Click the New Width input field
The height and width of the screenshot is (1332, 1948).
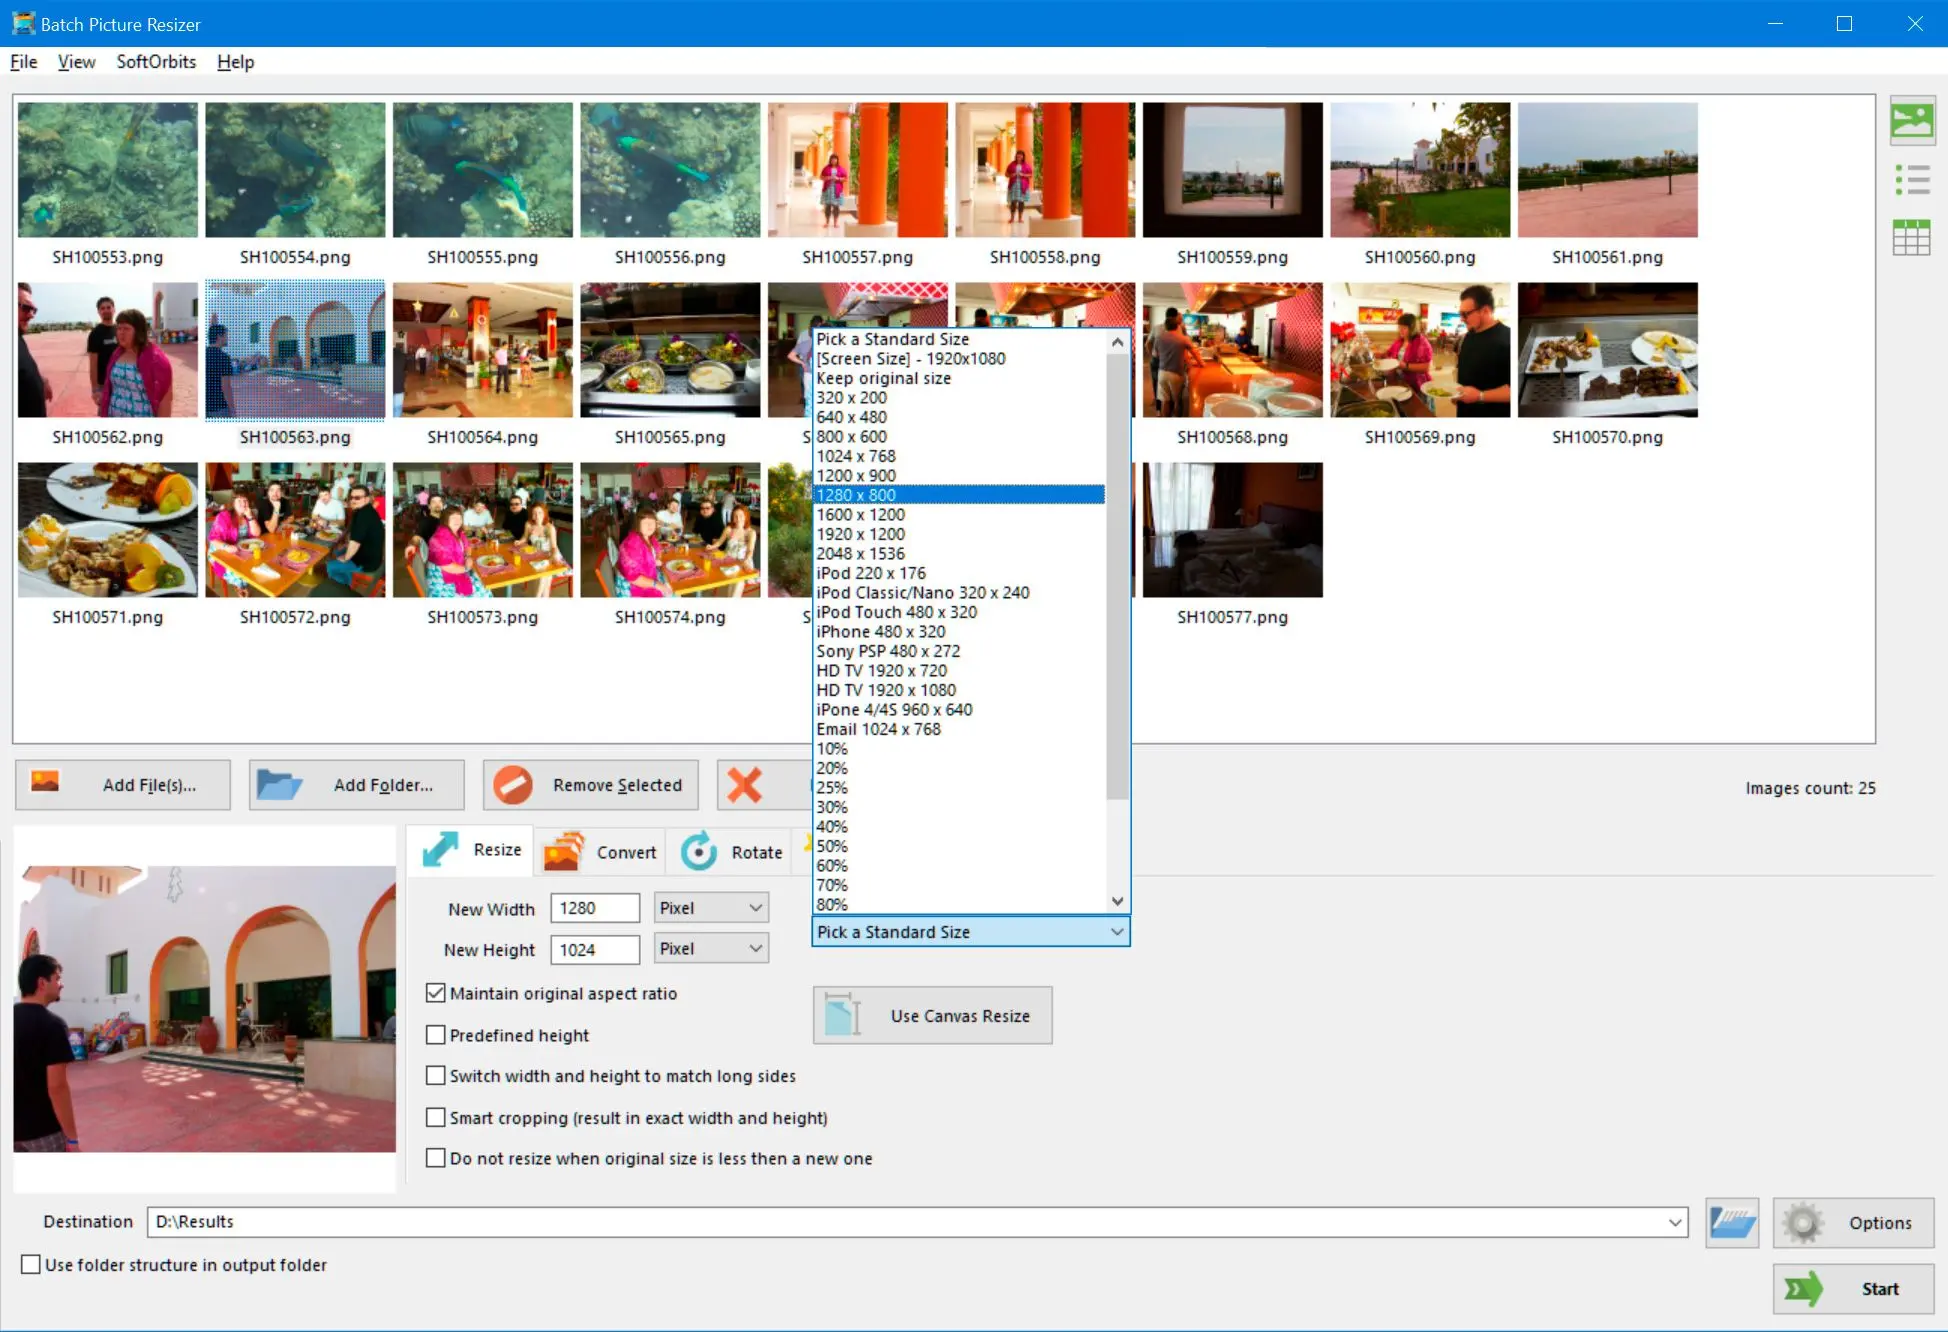click(x=597, y=907)
